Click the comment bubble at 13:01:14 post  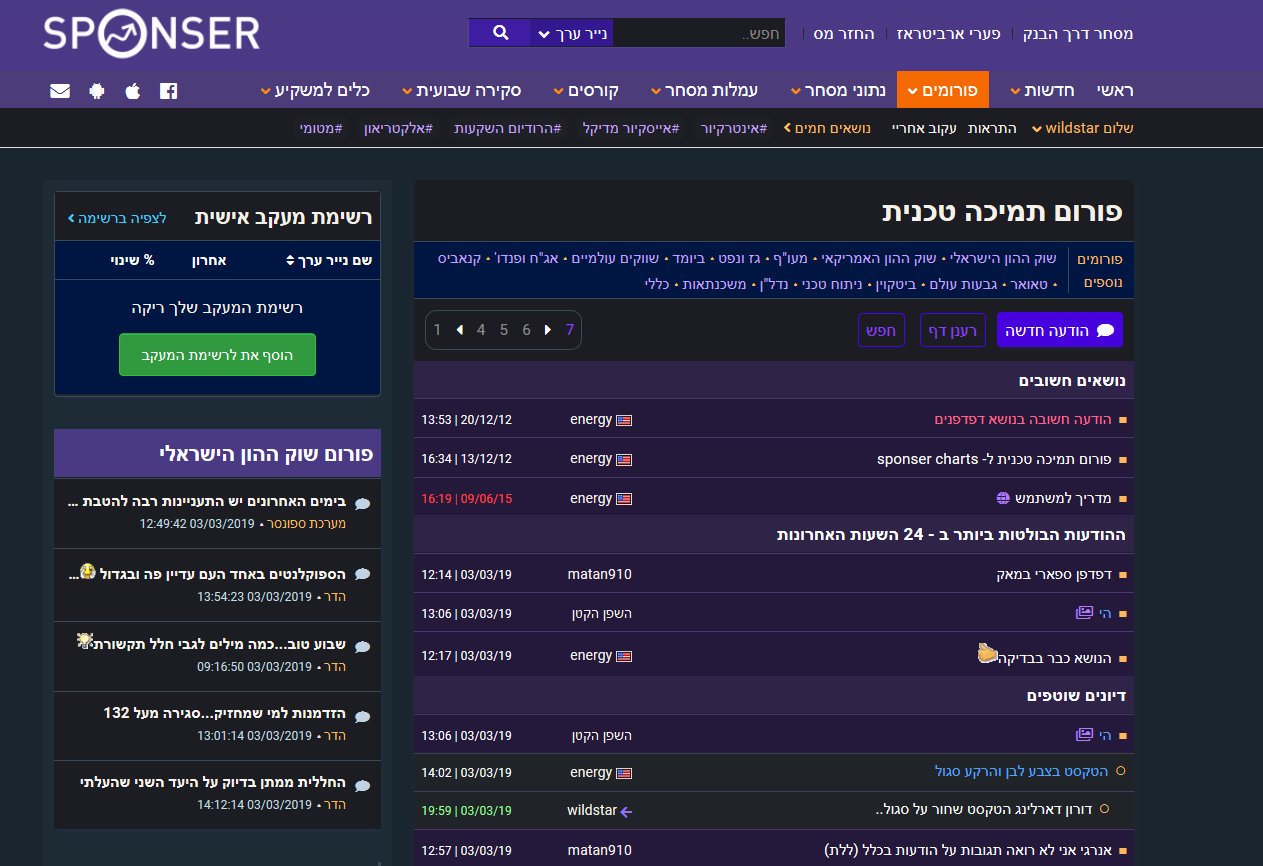click(x=363, y=716)
